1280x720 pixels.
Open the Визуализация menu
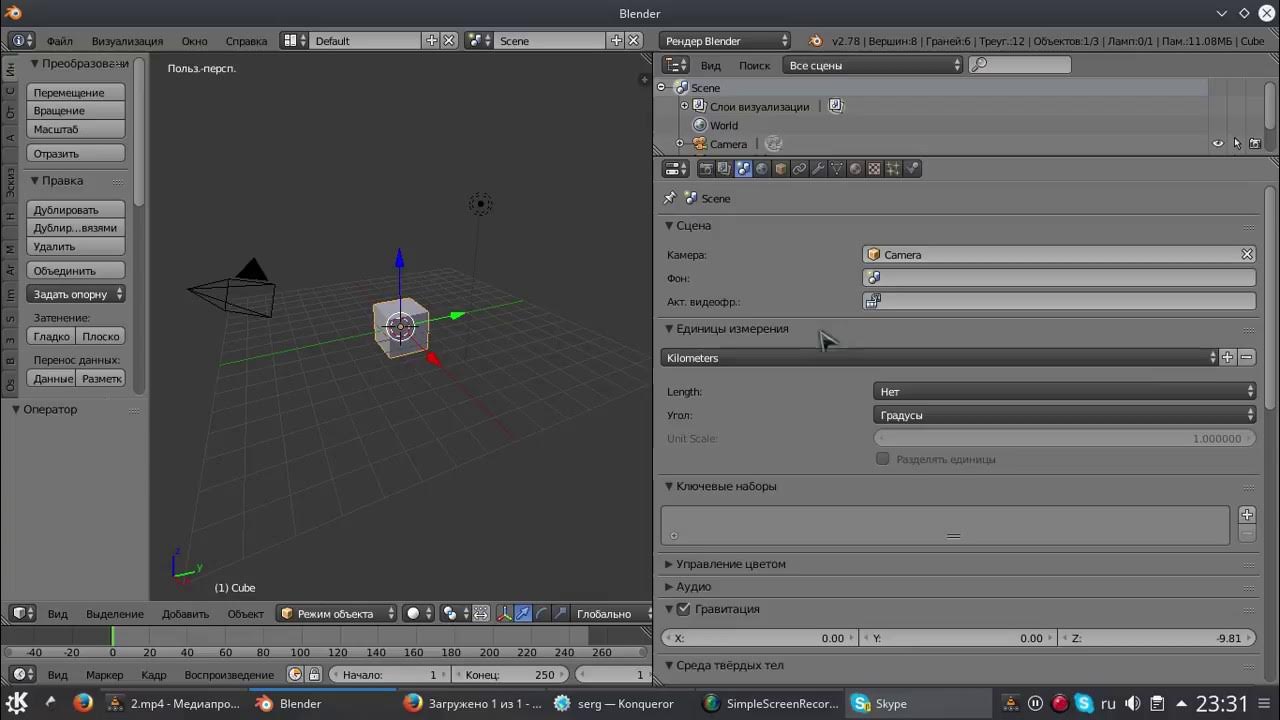pyautogui.click(x=127, y=41)
